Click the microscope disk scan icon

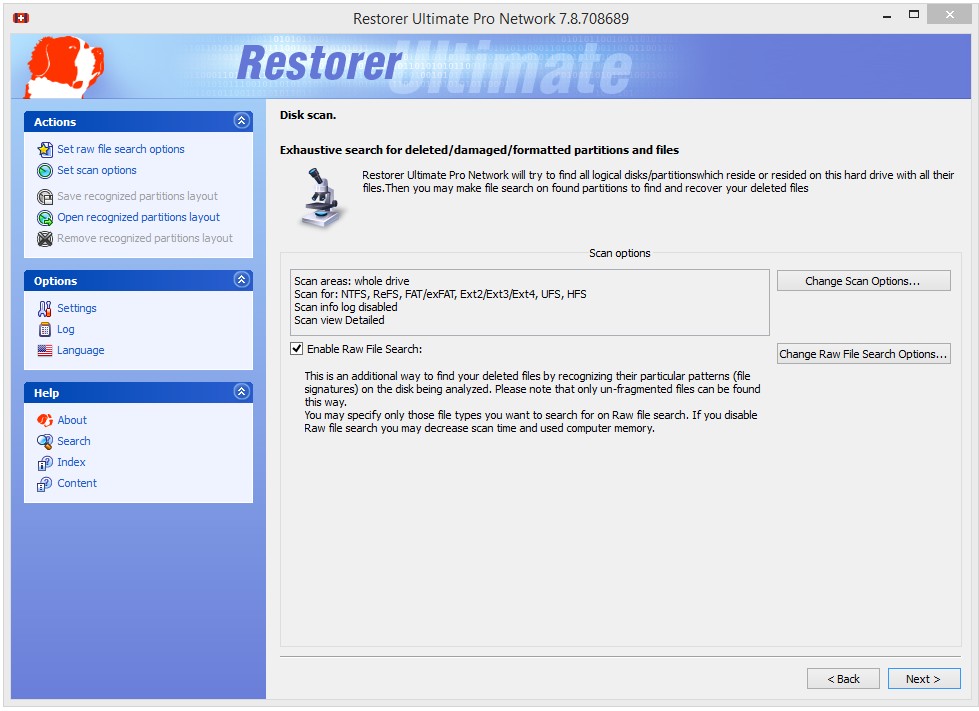pos(321,197)
